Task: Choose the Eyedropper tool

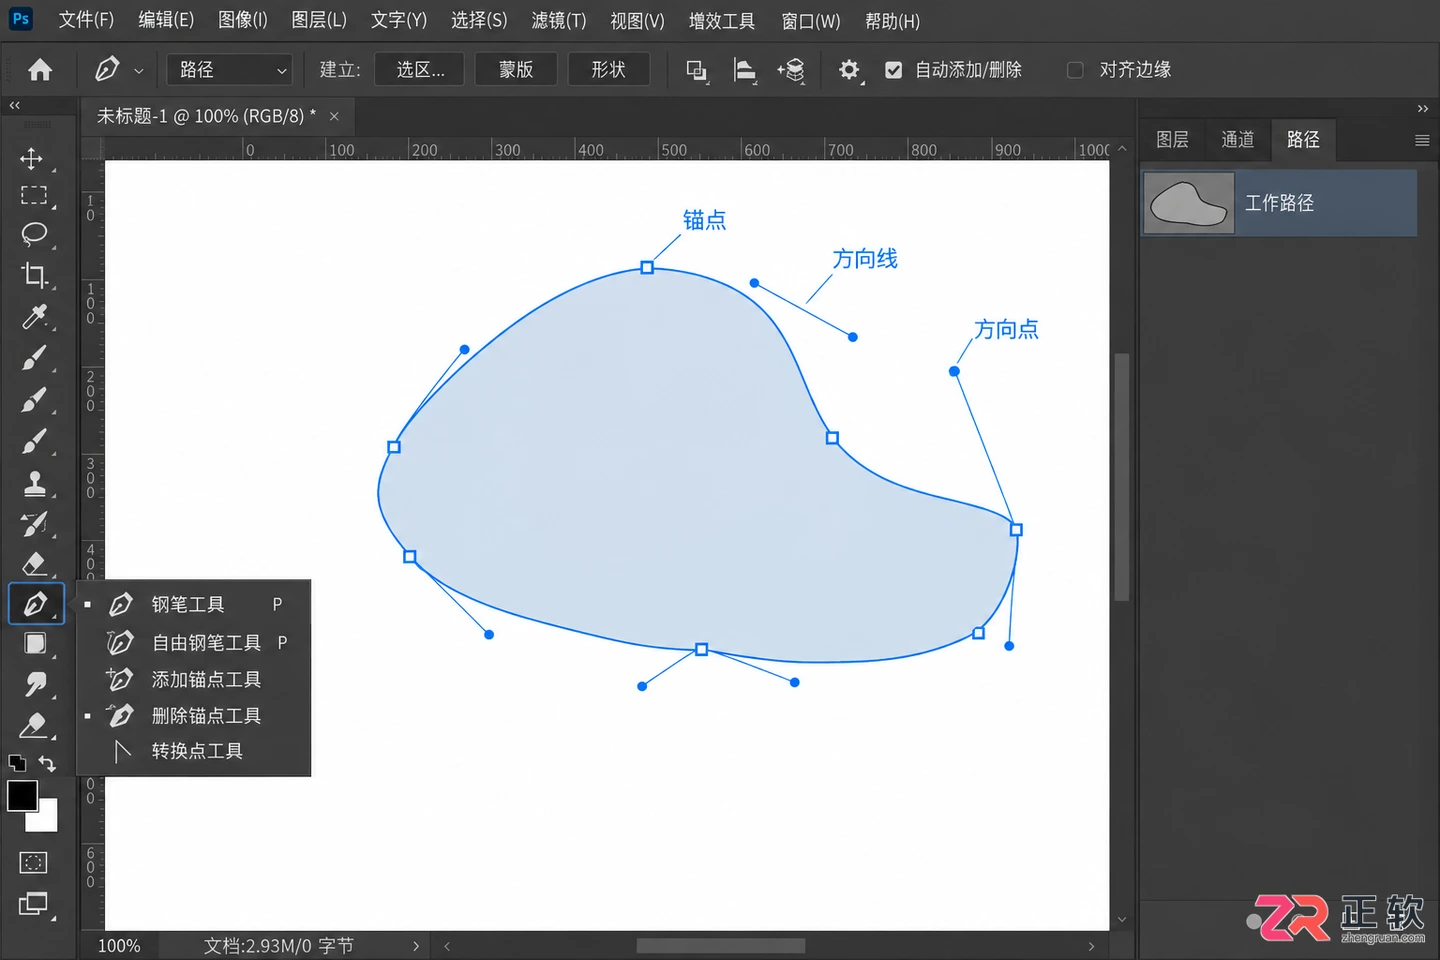Action: [35, 317]
